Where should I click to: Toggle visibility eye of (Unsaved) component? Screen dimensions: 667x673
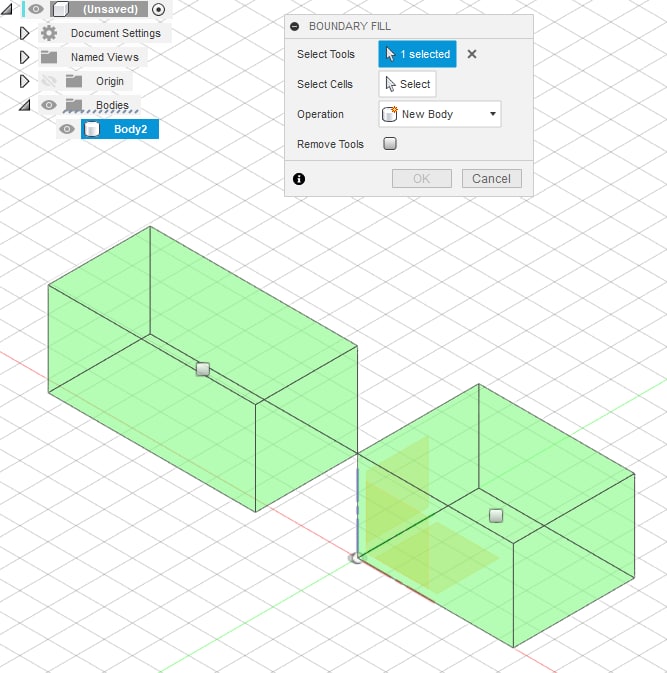coord(36,9)
